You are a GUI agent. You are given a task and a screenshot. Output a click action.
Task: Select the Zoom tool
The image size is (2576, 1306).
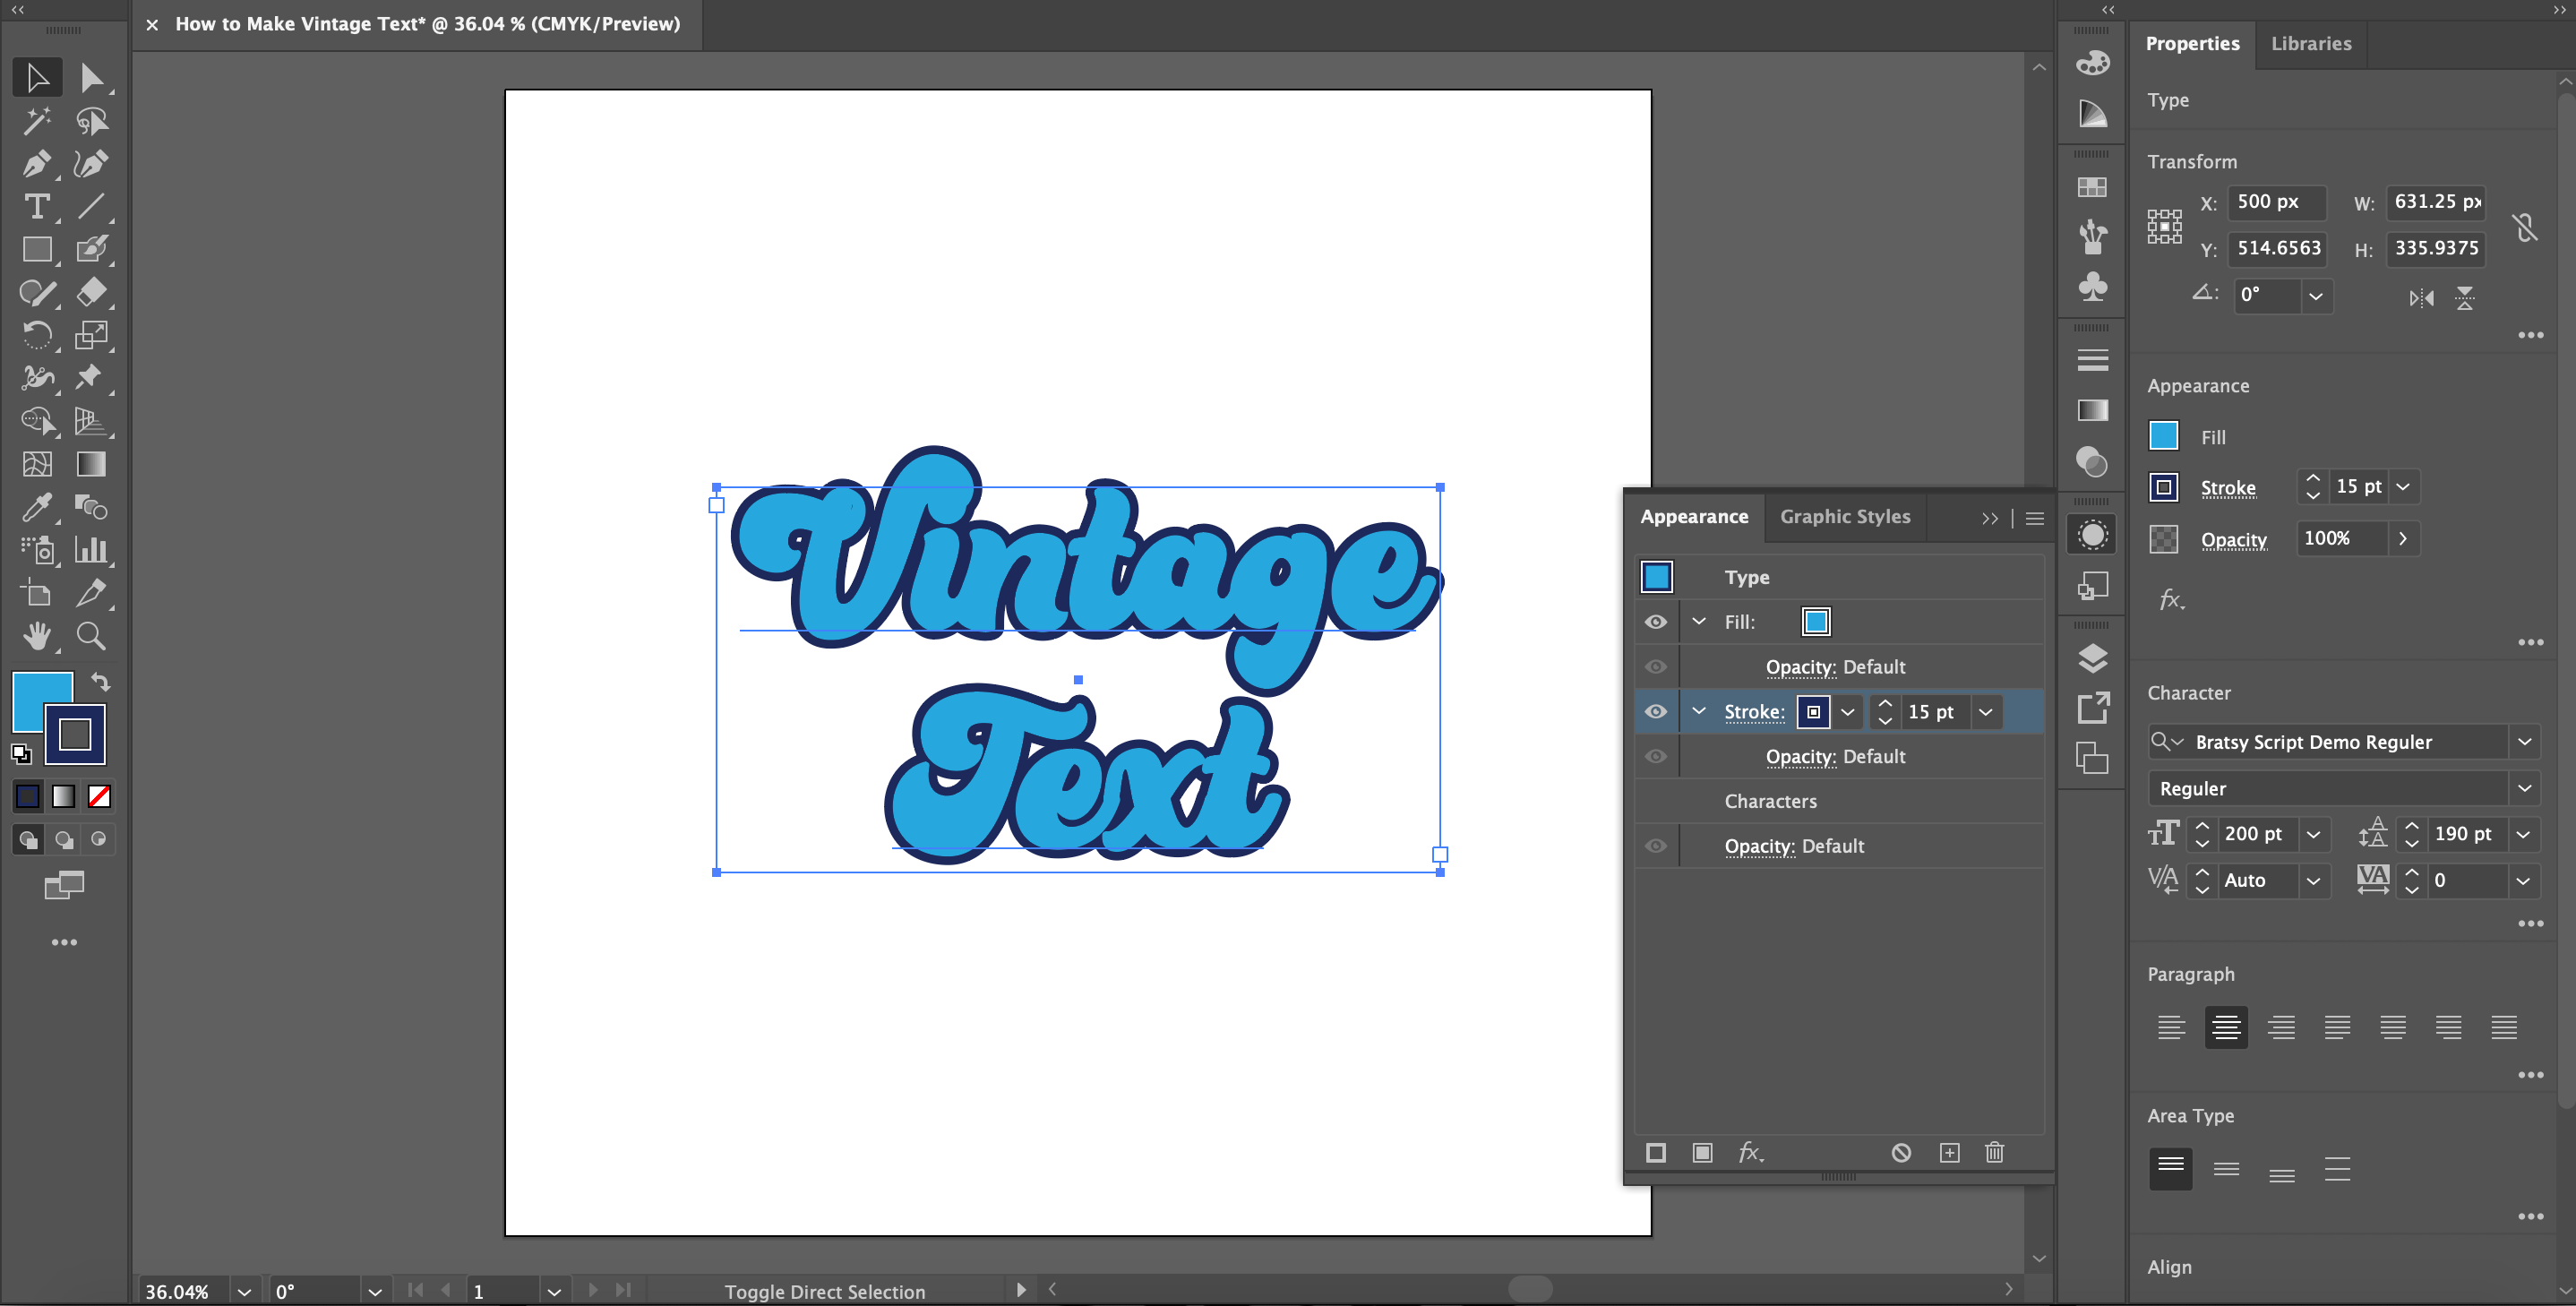pyautogui.click(x=91, y=636)
